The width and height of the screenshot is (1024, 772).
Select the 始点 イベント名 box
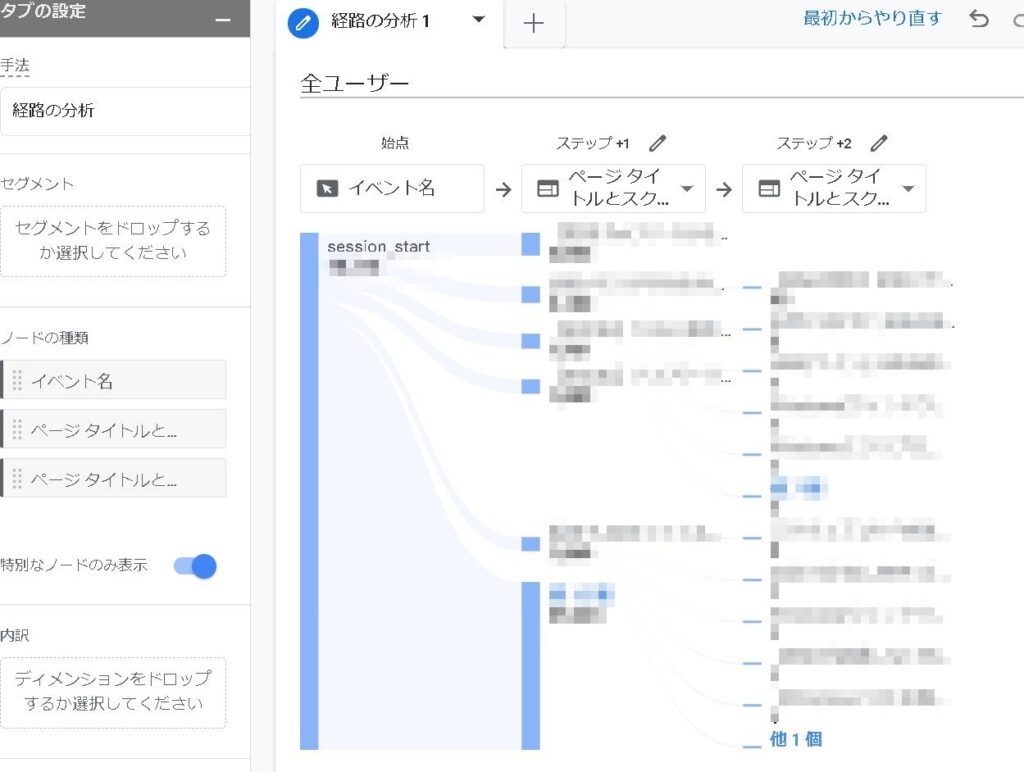pyautogui.click(x=392, y=189)
